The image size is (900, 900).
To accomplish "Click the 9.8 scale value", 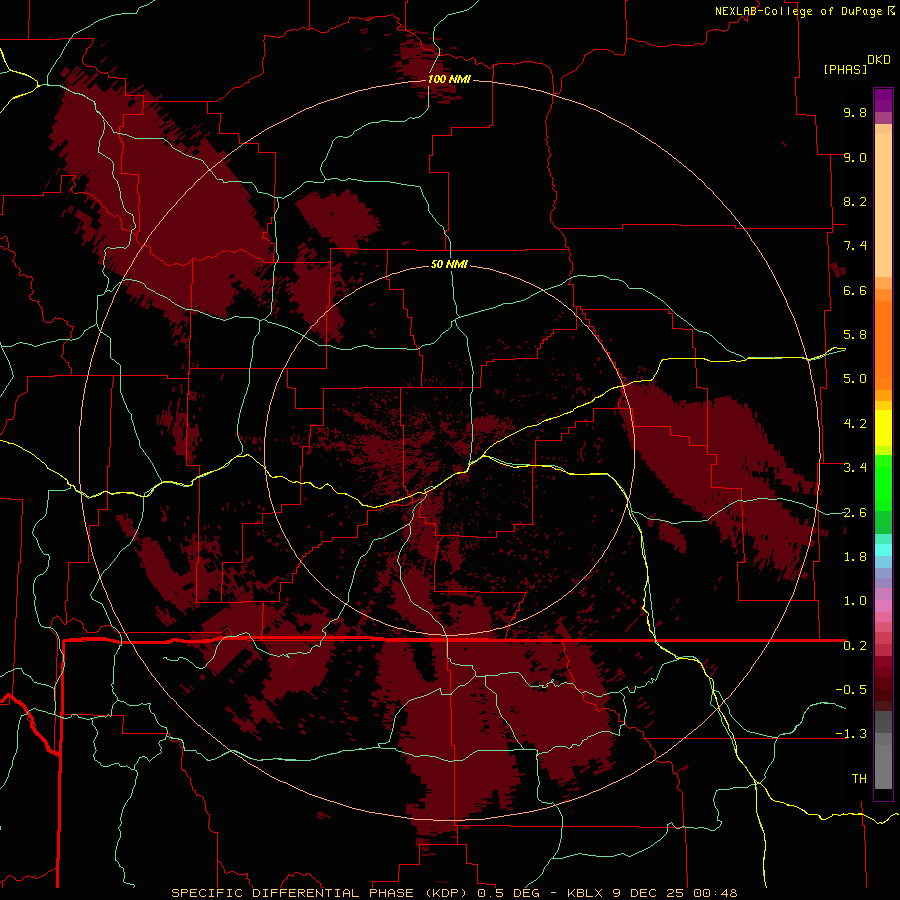I will pos(855,112).
